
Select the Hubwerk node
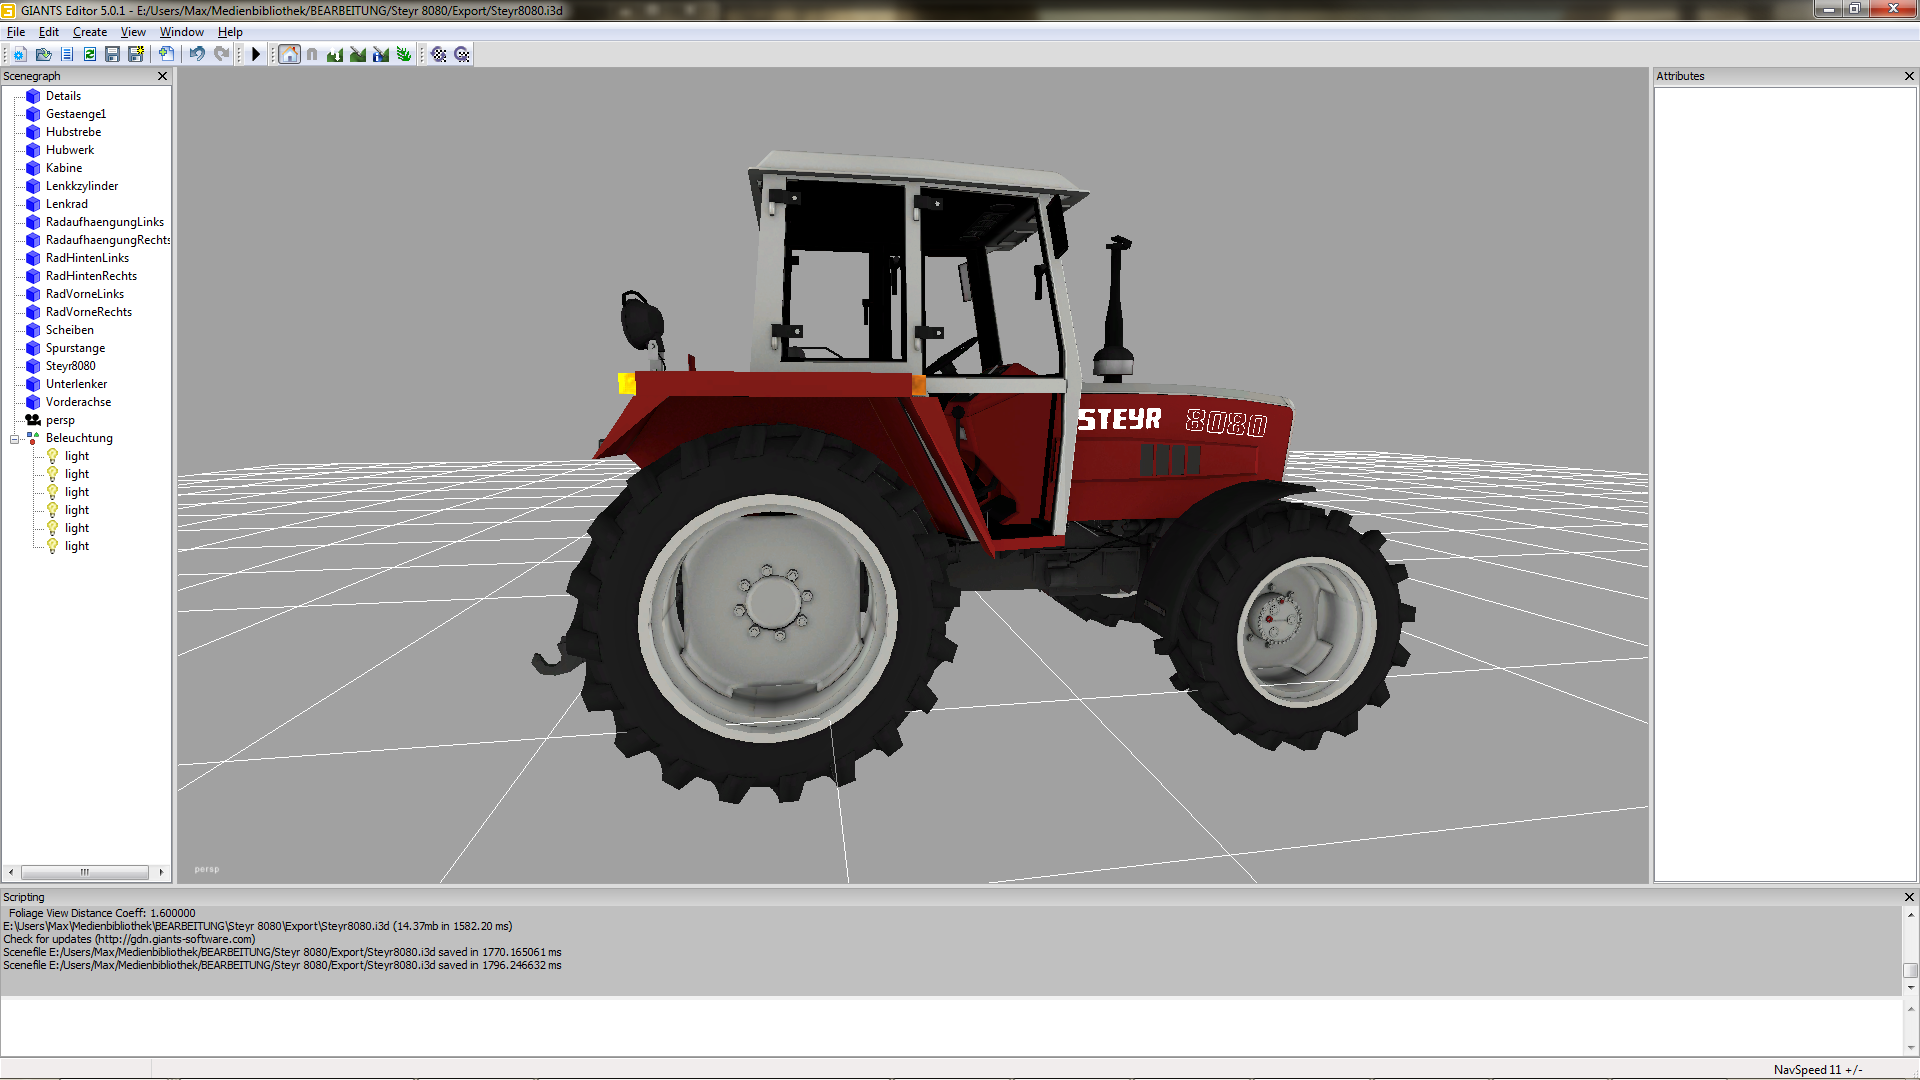pyautogui.click(x=70, y=150)
